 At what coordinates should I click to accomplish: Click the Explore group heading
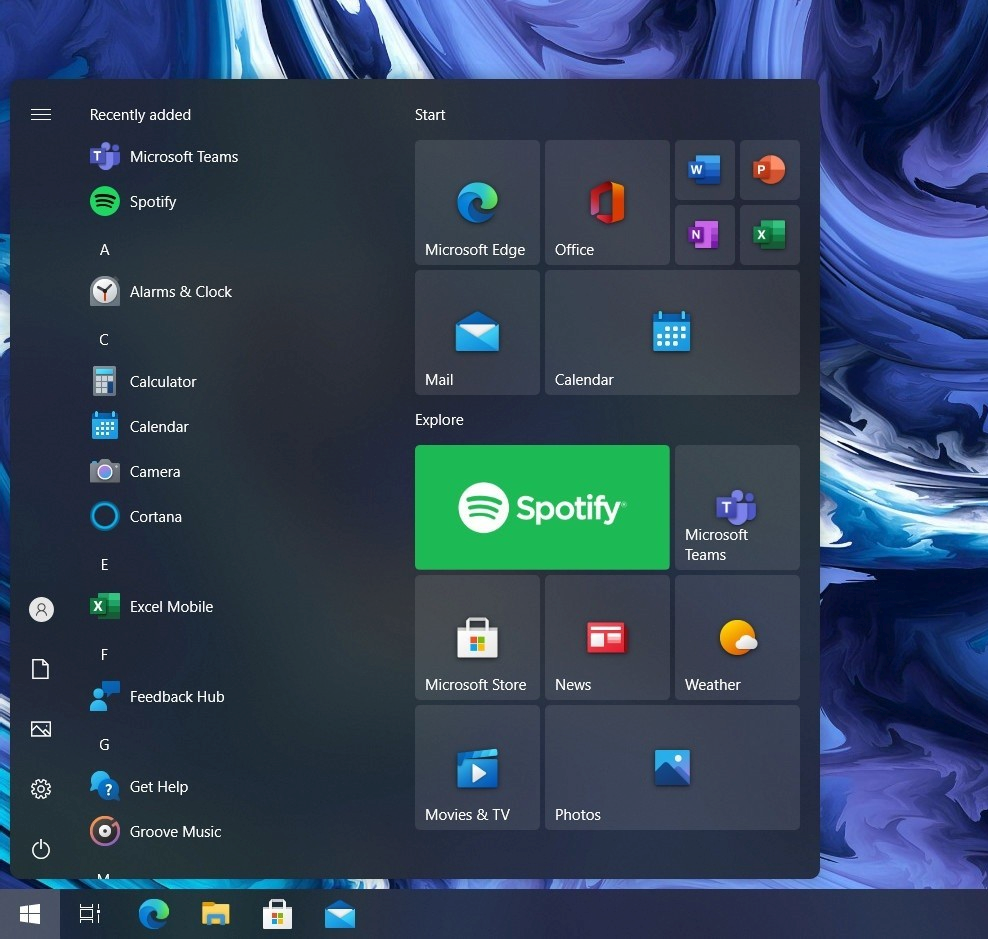[x=439, y=420]
